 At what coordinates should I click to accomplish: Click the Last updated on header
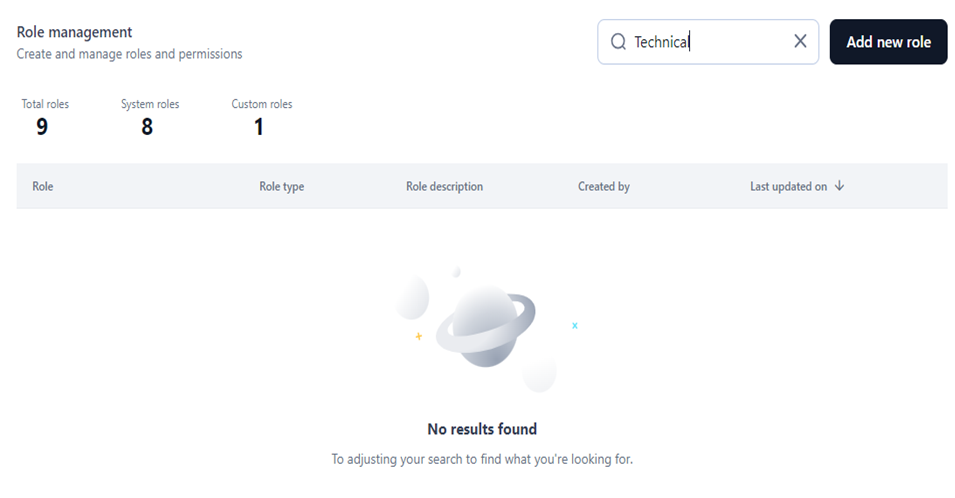point(788,186)
